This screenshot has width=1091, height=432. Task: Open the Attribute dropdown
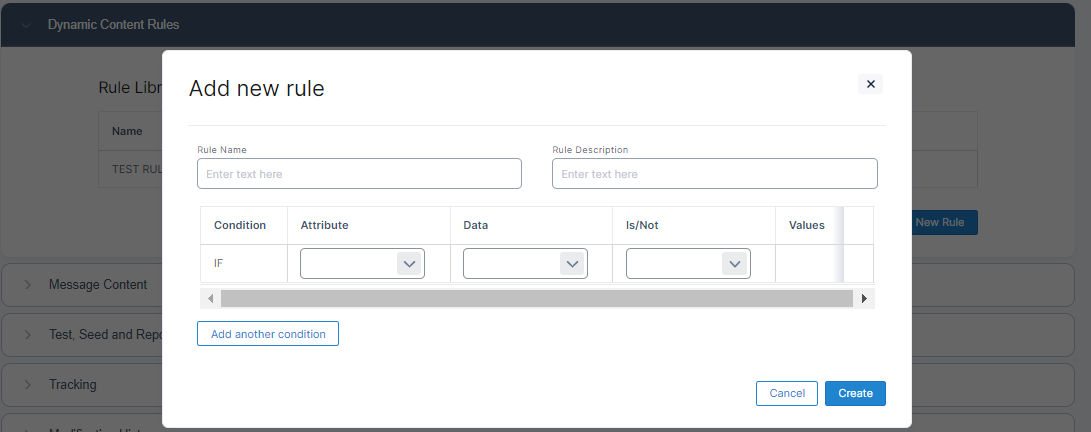coord(362,264)
